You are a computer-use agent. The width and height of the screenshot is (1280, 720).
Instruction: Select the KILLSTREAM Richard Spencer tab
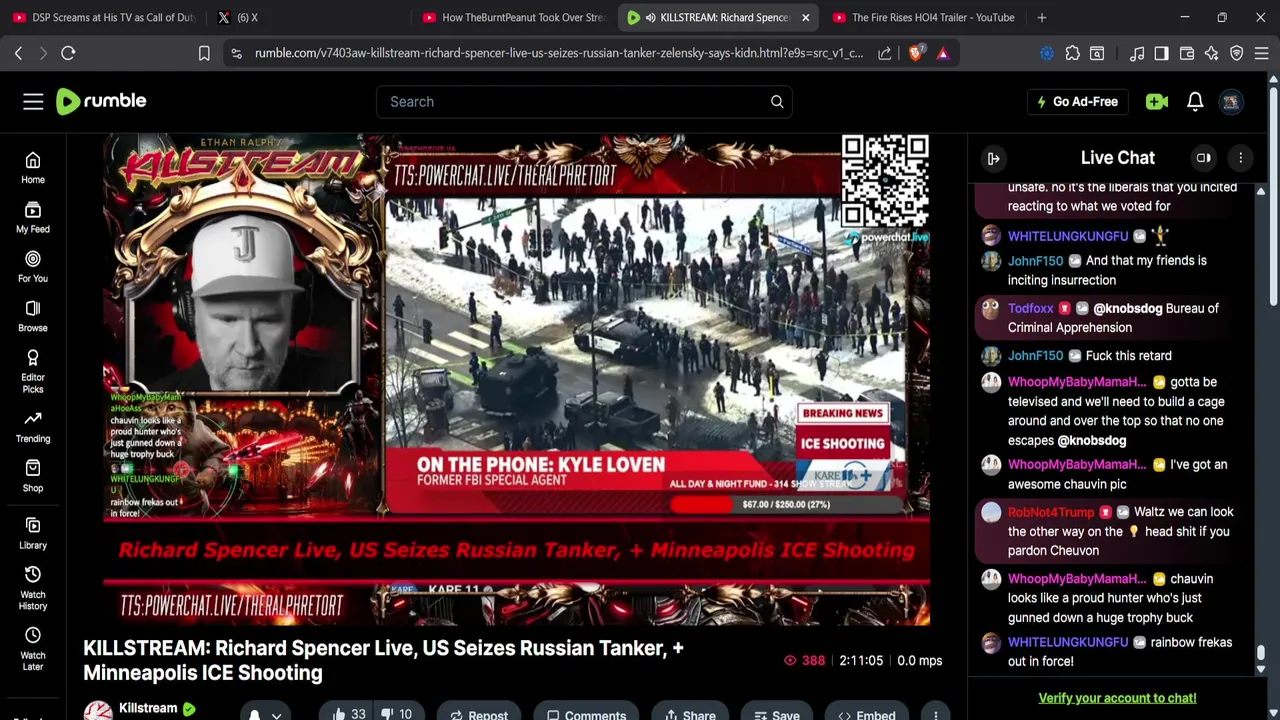(x=712, y=17)
